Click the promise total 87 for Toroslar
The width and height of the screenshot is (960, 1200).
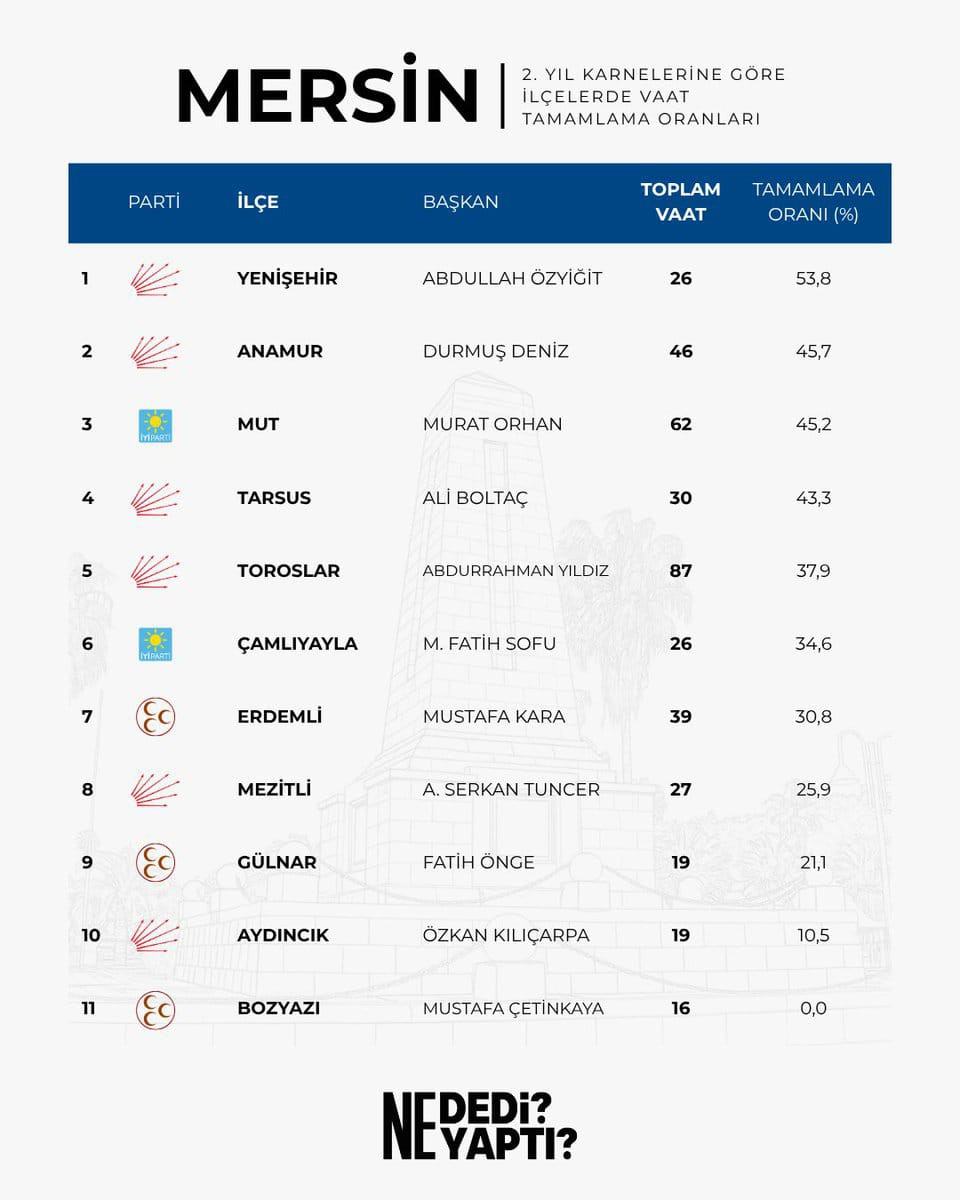pyautogui.click(x=681, y=571)
